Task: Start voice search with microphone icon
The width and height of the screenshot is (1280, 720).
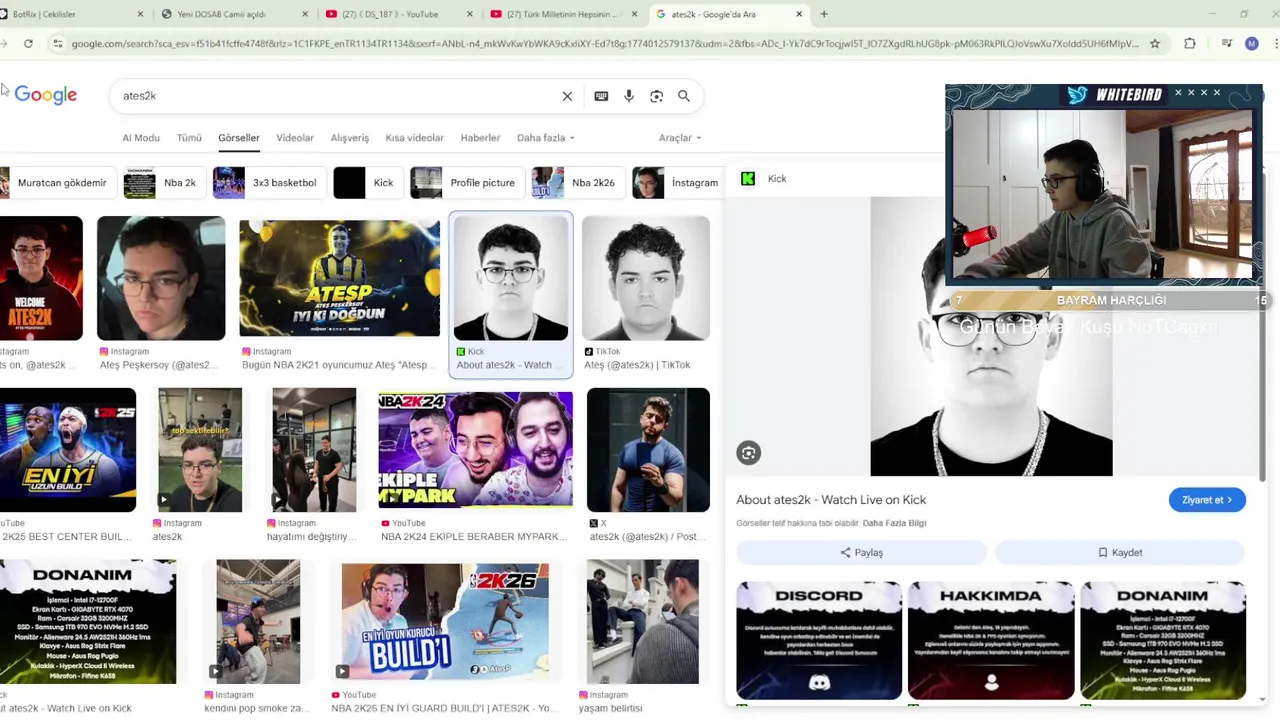Action: click(x=629, y=96)
